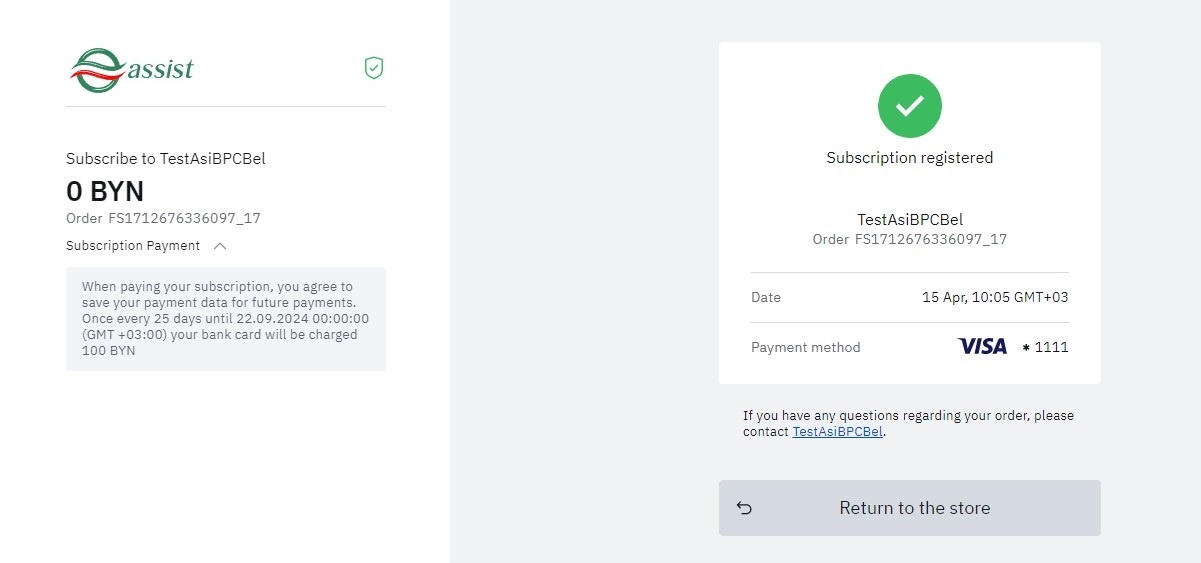Click the TestAsiBPCBel merchant name in receipt

909,220
